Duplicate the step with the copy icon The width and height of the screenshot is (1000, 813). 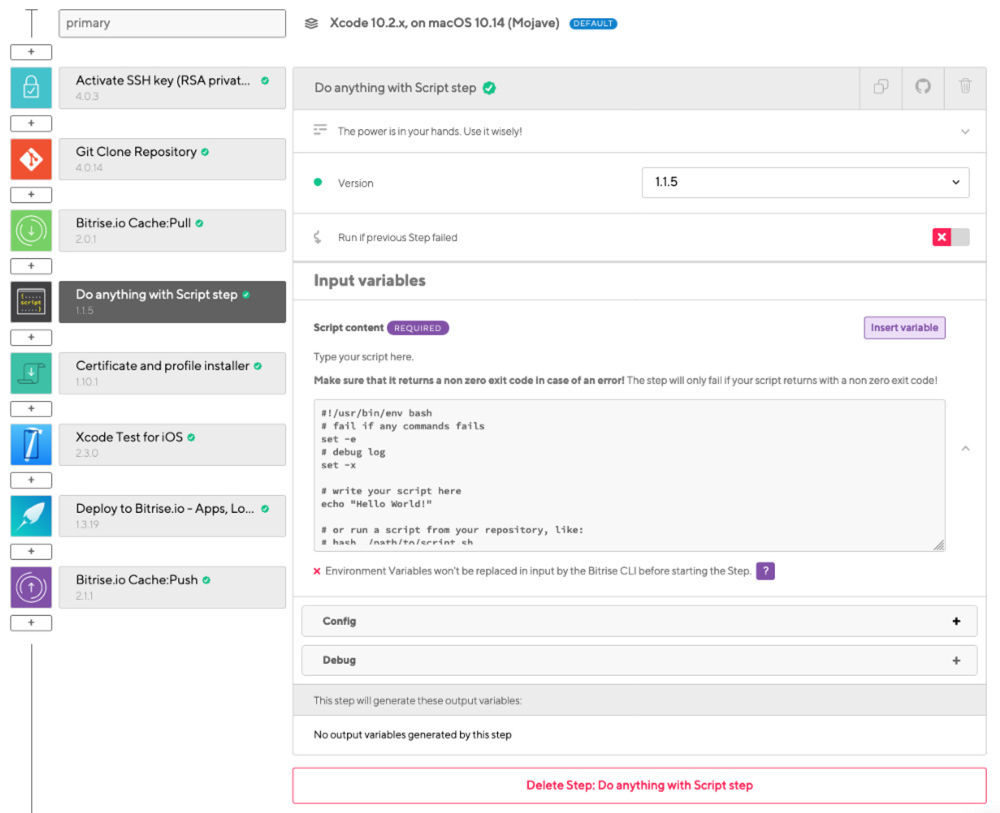click(x=881, y=87)
